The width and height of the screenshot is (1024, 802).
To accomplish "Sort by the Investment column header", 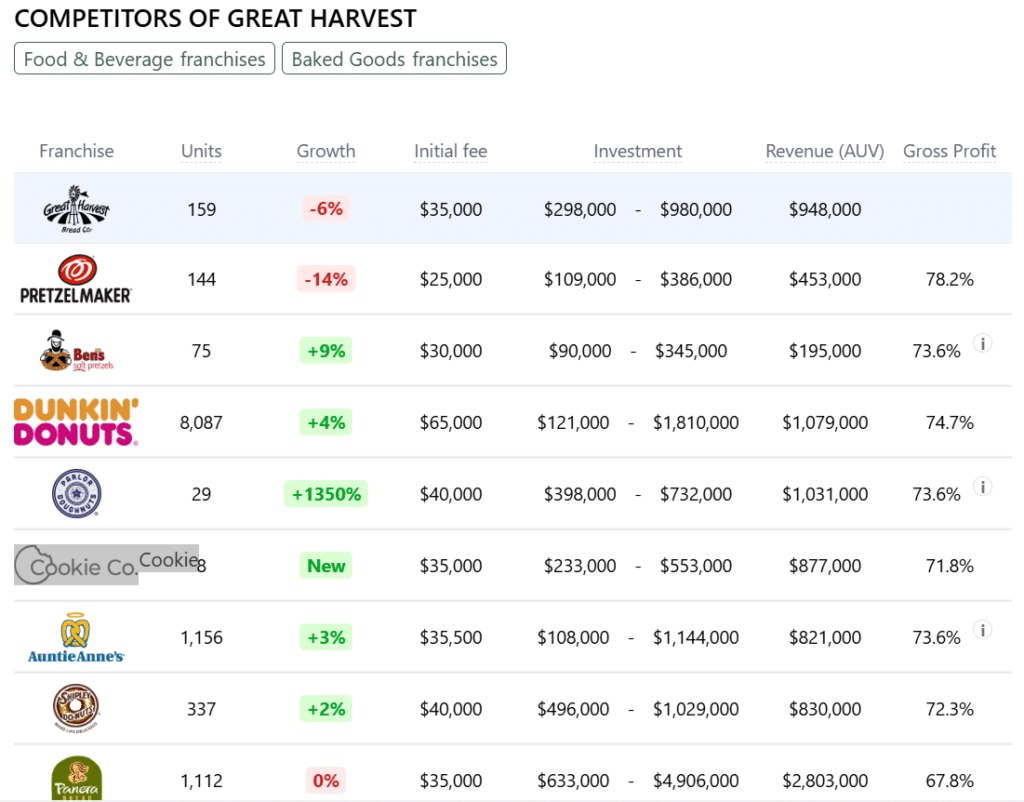I will click(x=637, y=151).
